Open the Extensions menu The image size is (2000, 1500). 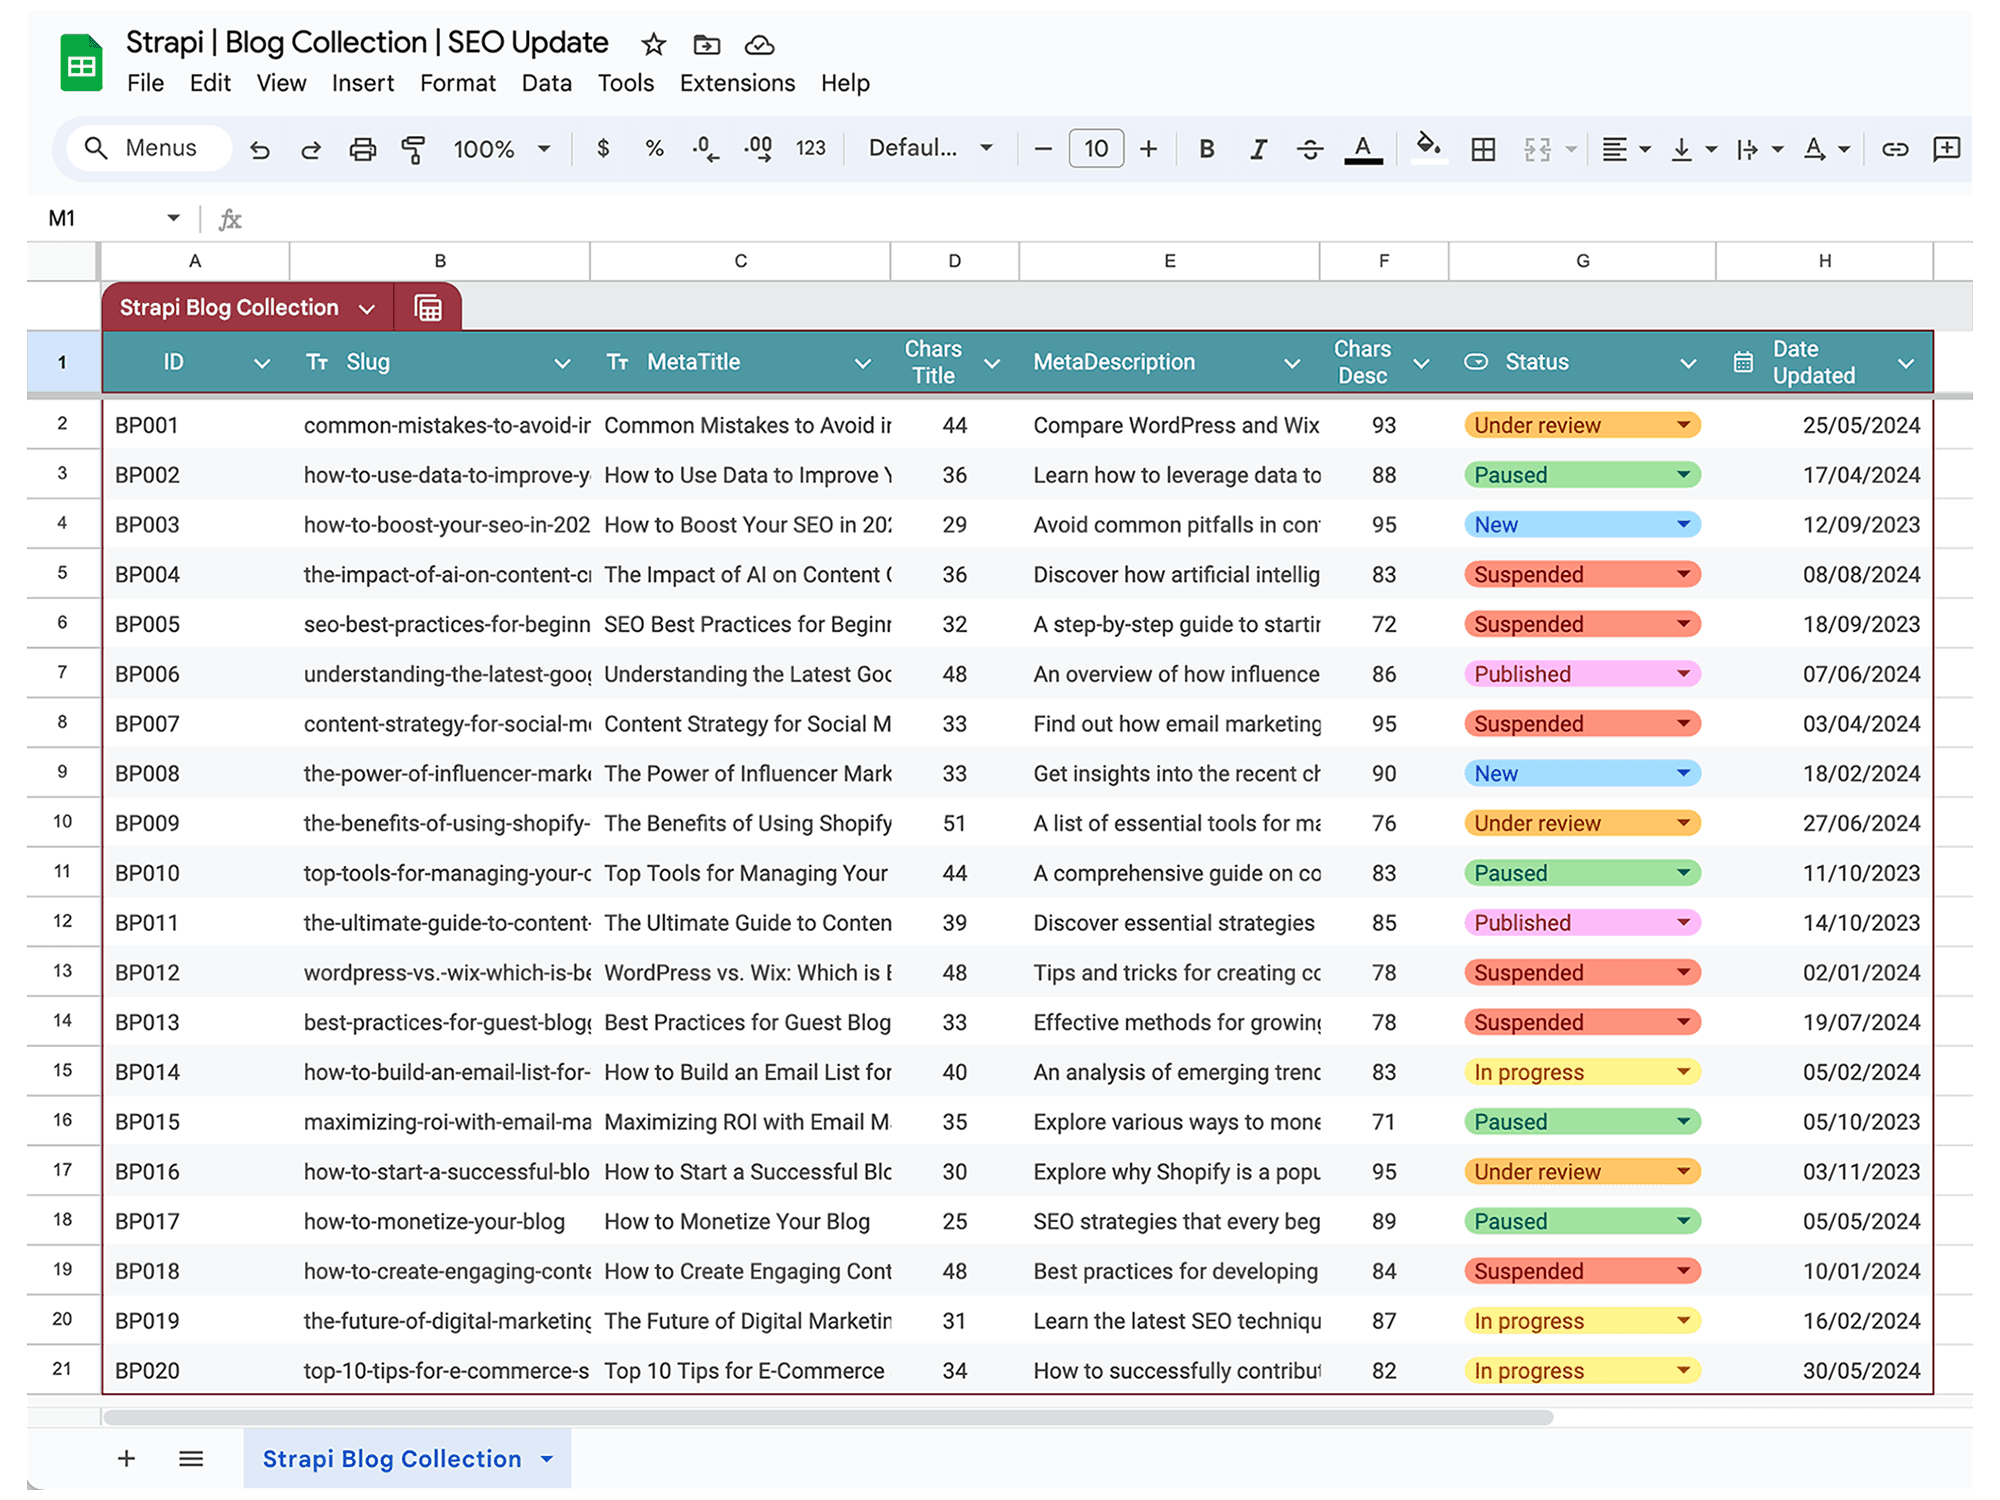tap(737, 83)
